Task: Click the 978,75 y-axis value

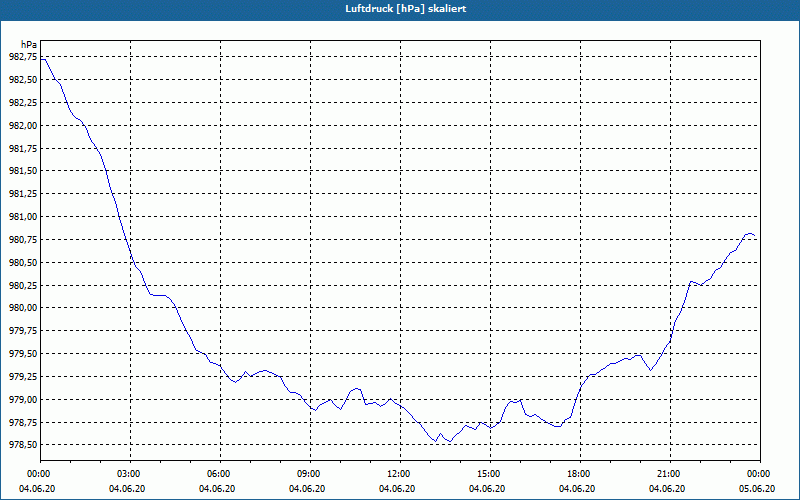Action: 23,422
